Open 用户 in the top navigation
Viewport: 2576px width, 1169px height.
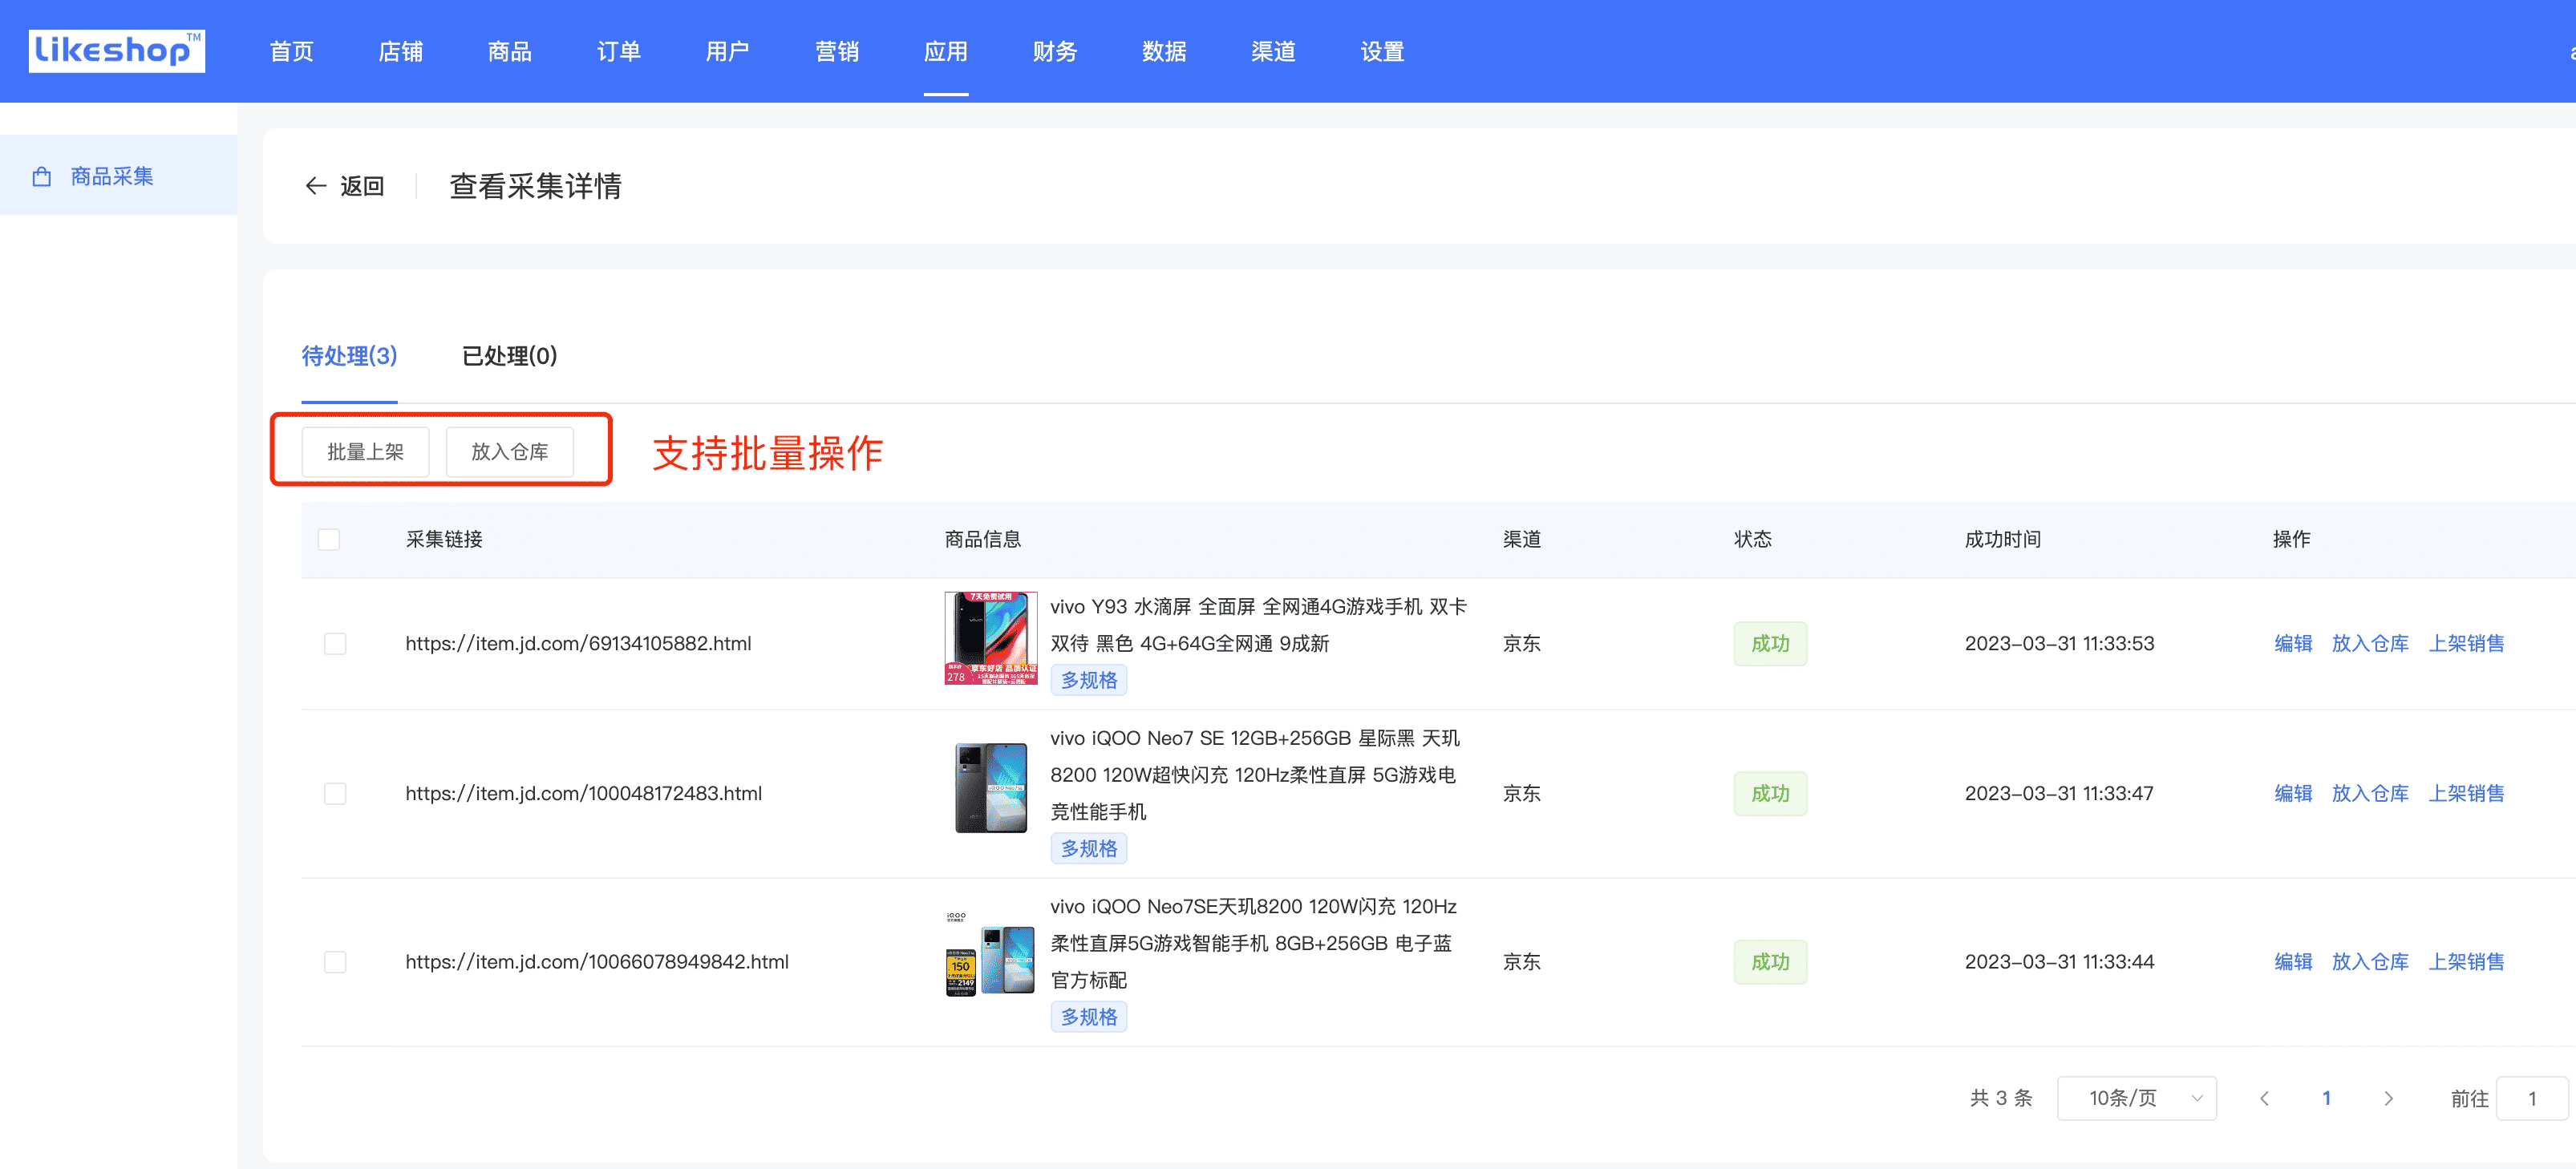pos(728,51)
